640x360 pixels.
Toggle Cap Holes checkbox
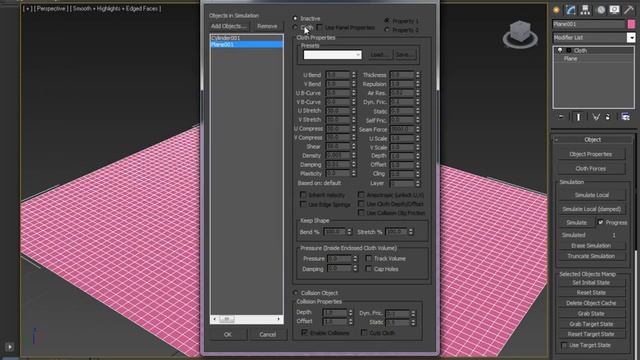[x=369, y=269]
